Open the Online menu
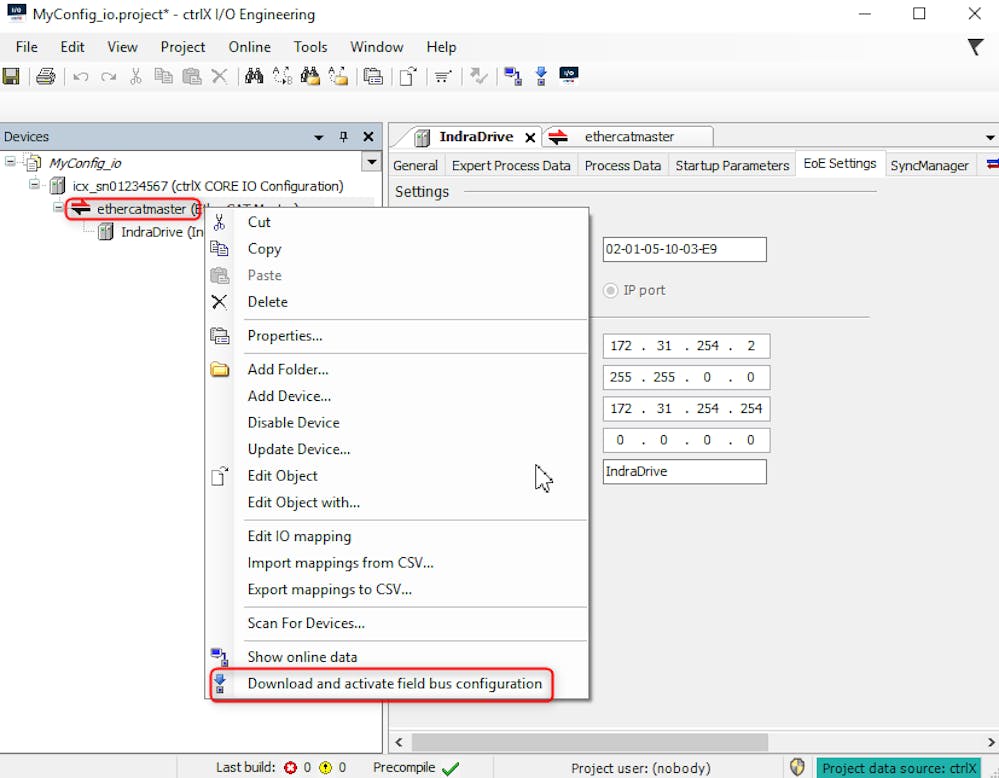This screenshot has height=778, width=999. click(250, 47)
